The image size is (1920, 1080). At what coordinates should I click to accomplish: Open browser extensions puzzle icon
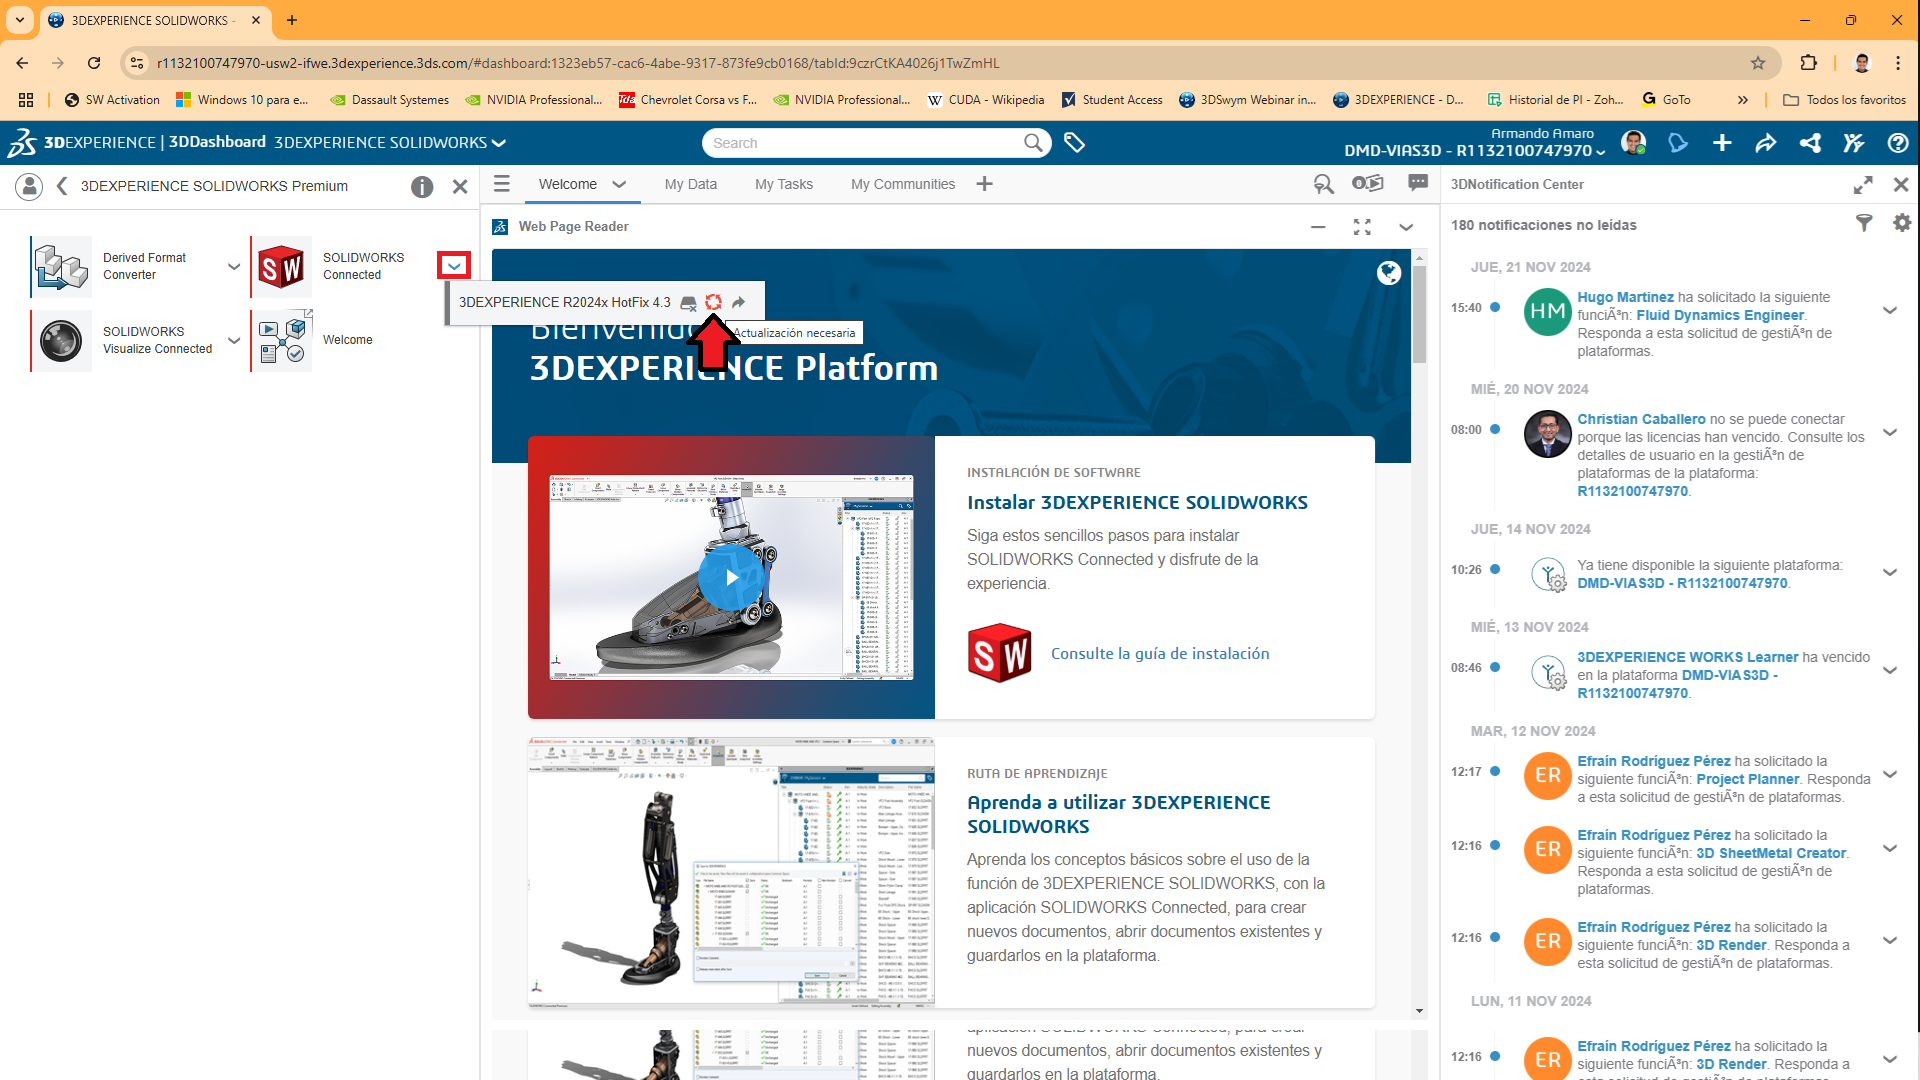pos(1808,63)
